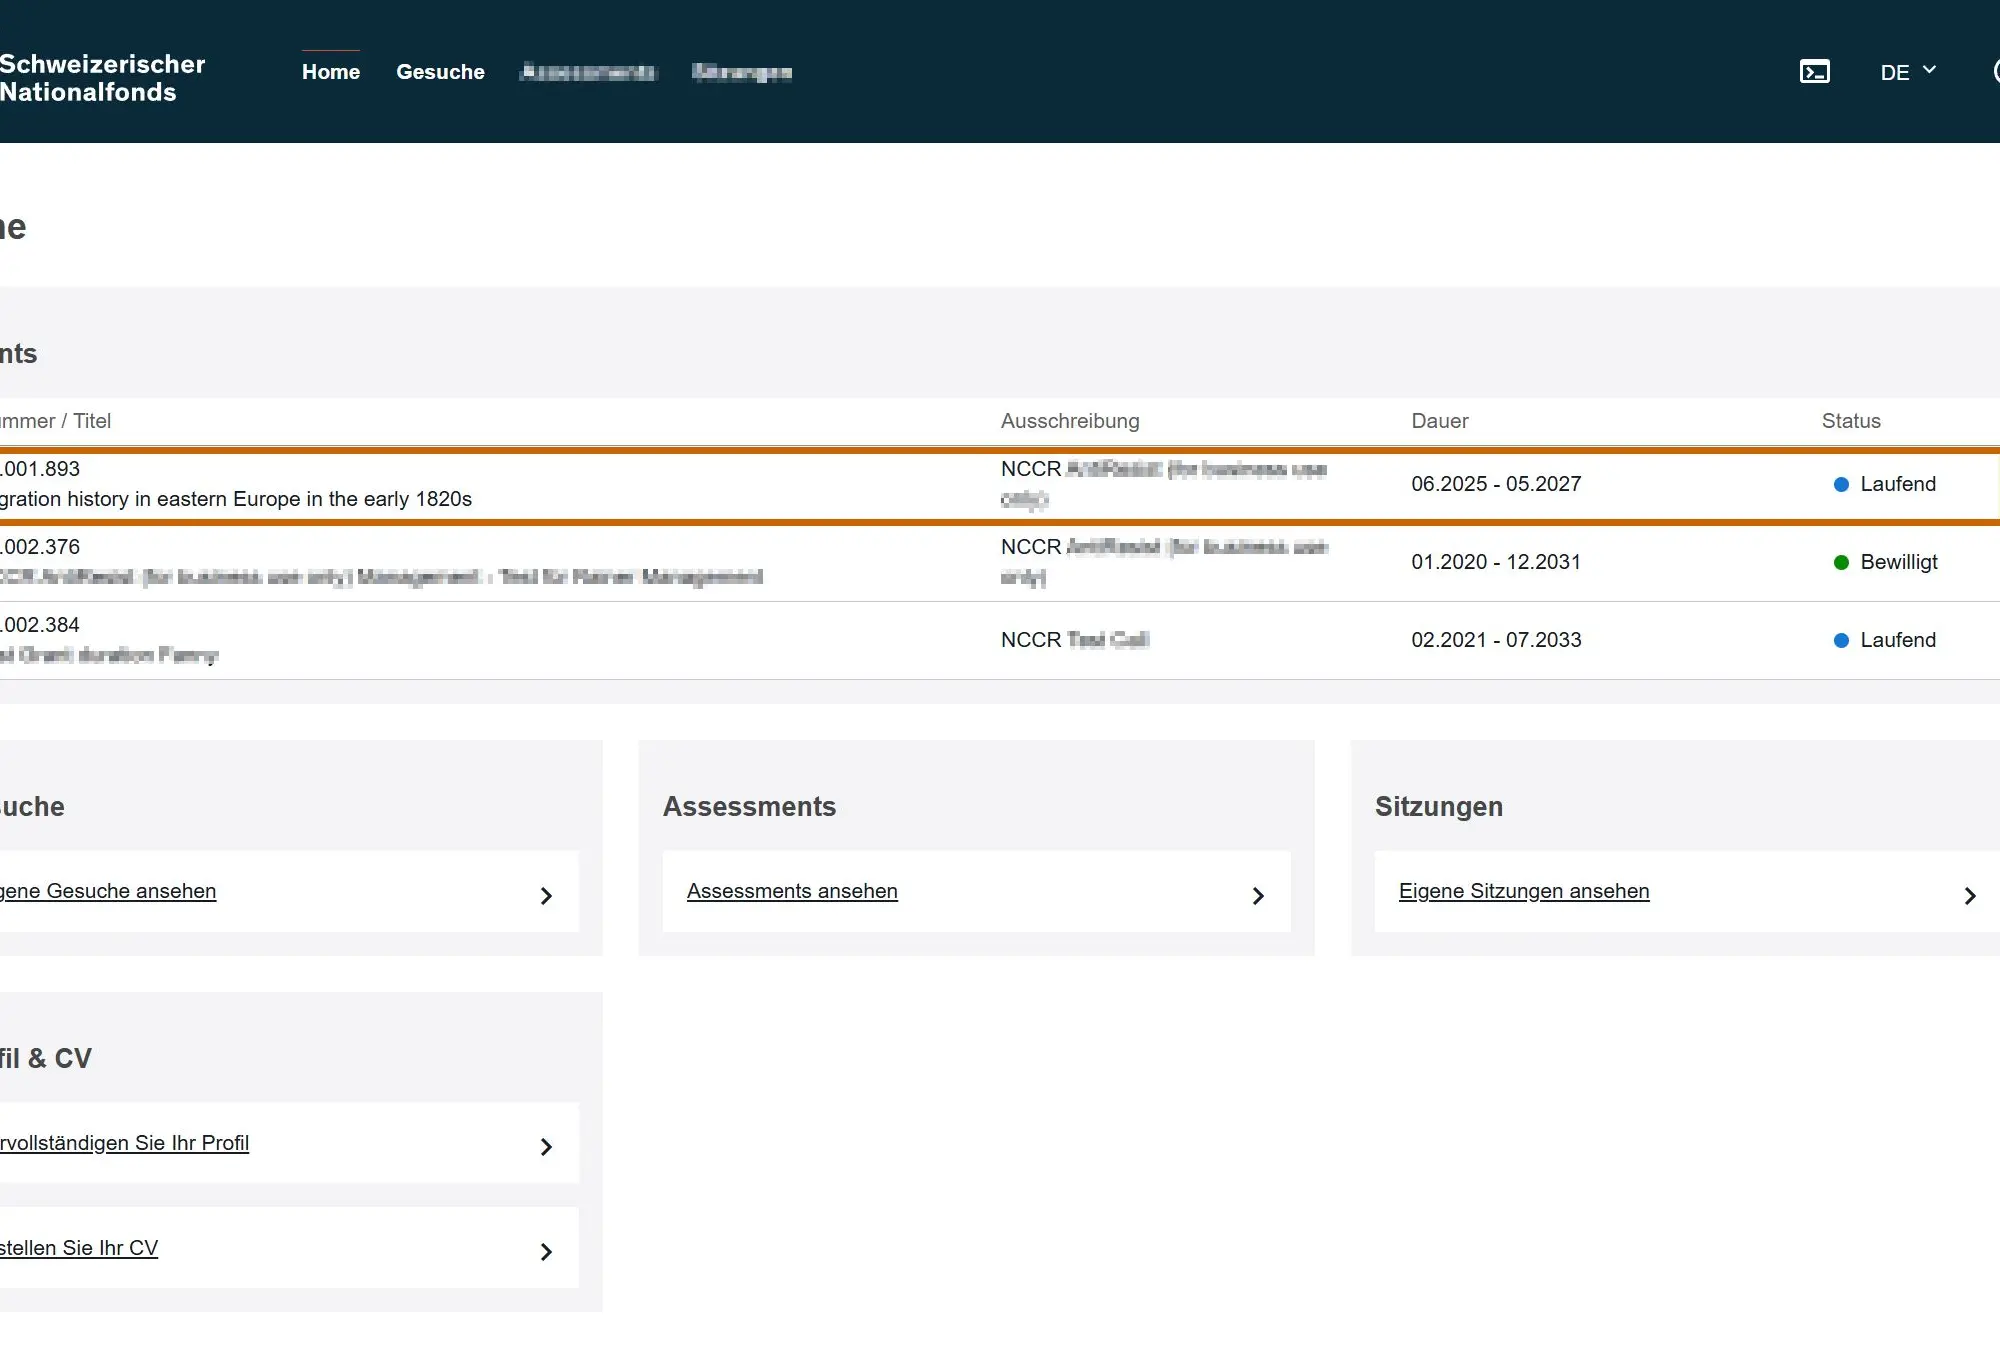Screen dimensions: 2000x1354
Task: Click the Status column header
Action: click(1851, 421)
